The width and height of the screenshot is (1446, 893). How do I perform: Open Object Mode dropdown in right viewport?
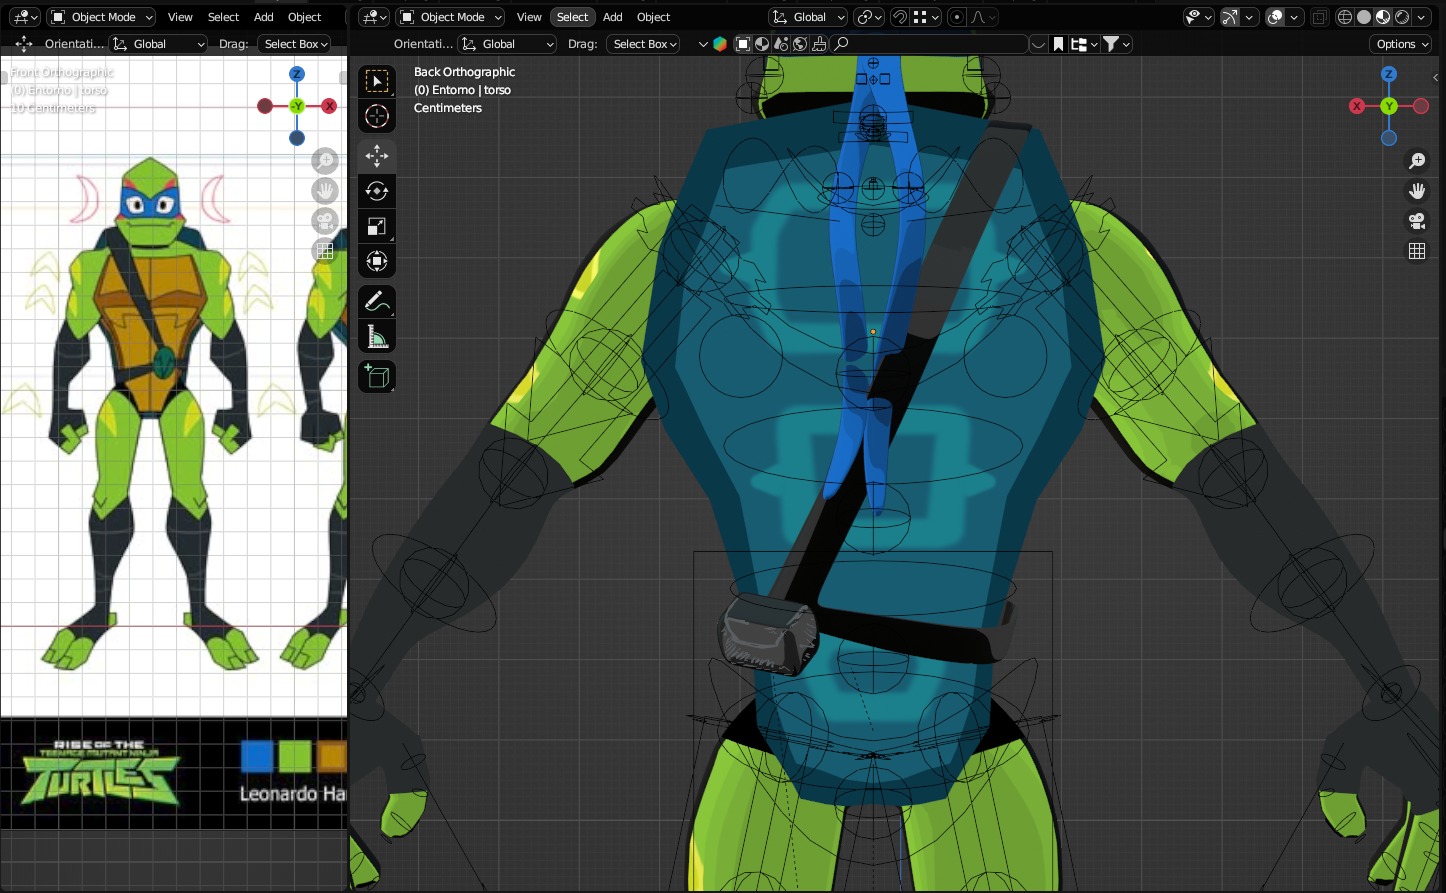450,17
